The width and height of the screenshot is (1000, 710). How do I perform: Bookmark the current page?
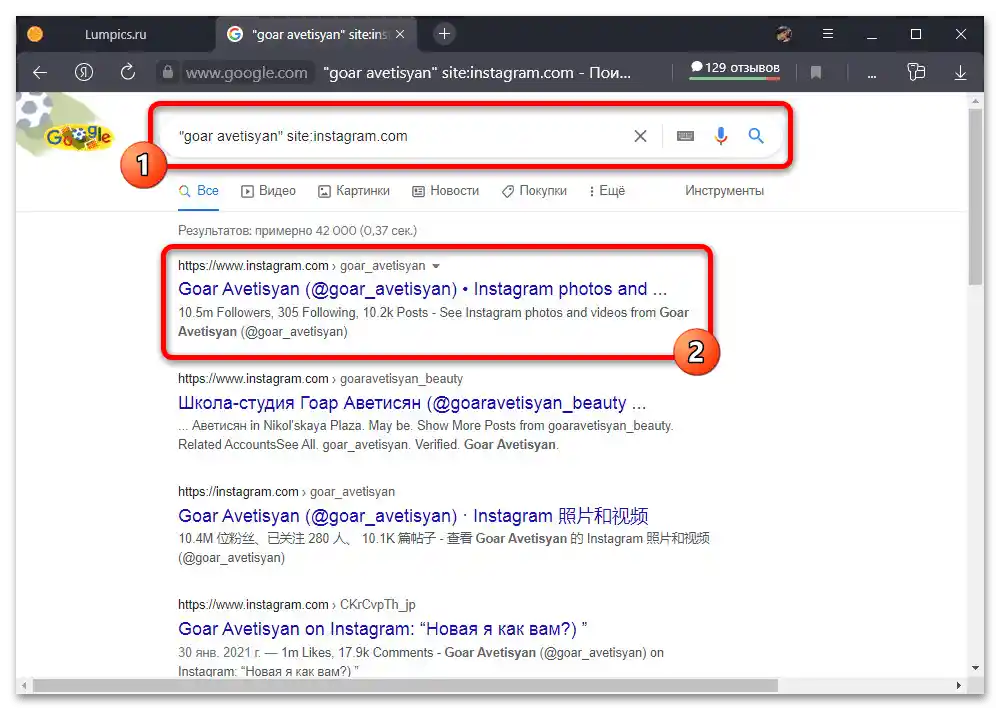point(816,73)
